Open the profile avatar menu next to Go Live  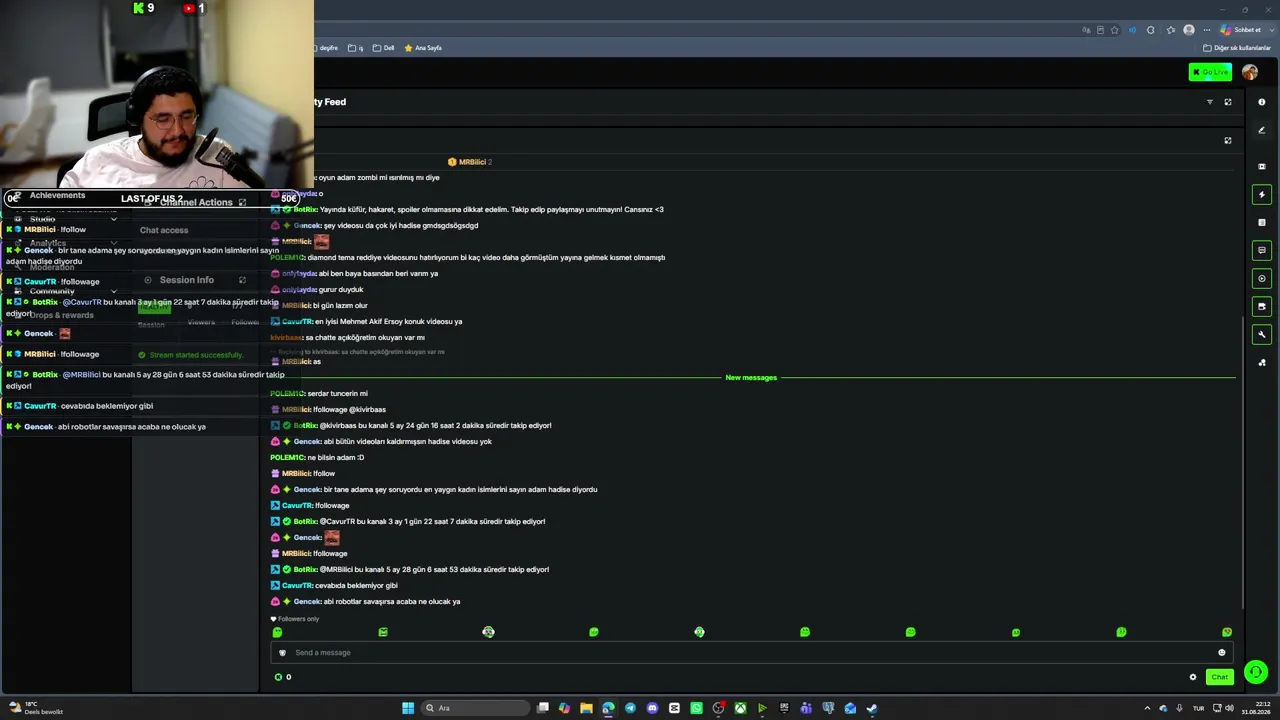pos(1250,72)
